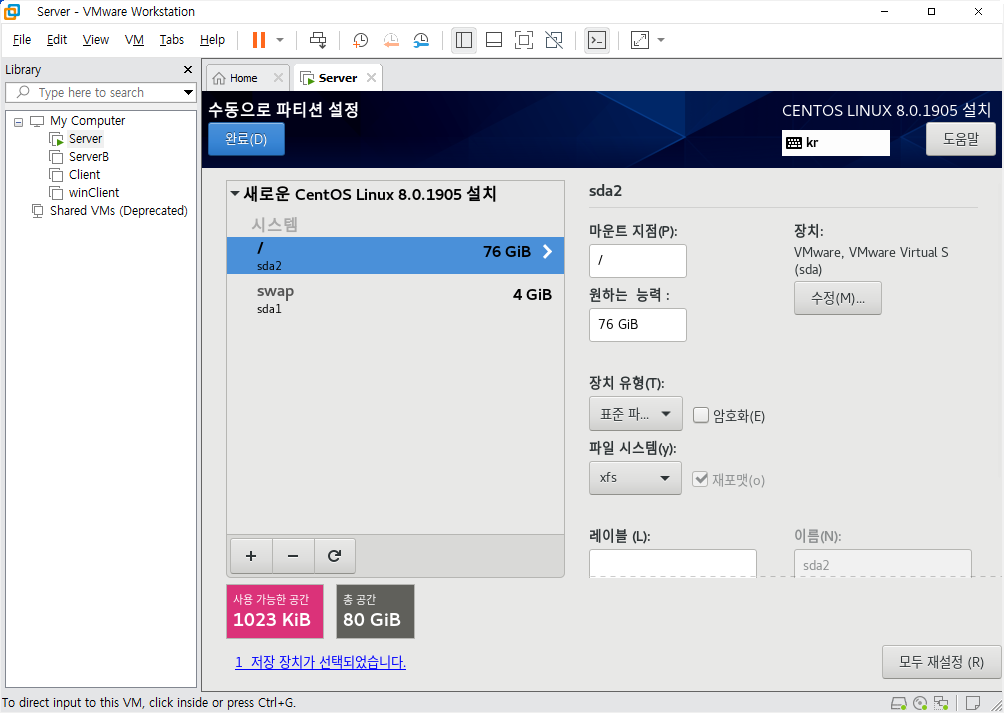Collapse the My Computer tree node
Viewport: 1004px width, 713px height.
(19, 121)
